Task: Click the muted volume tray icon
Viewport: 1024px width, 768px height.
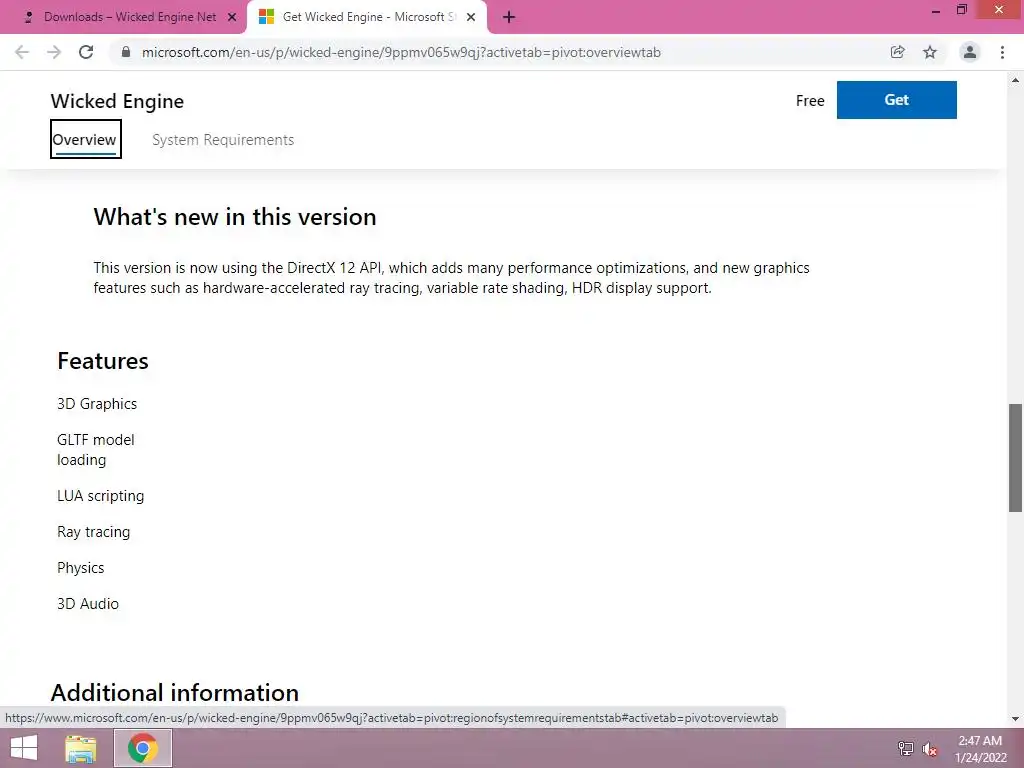Action: (x=929, y=749)
